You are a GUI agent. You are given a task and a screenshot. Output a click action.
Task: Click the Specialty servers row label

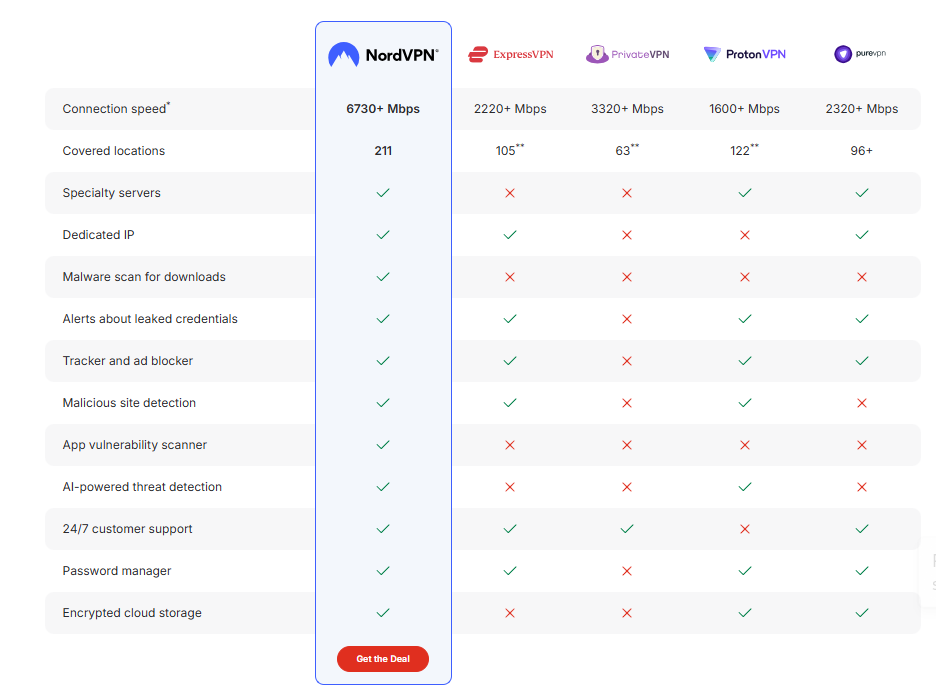pos(112,193)
